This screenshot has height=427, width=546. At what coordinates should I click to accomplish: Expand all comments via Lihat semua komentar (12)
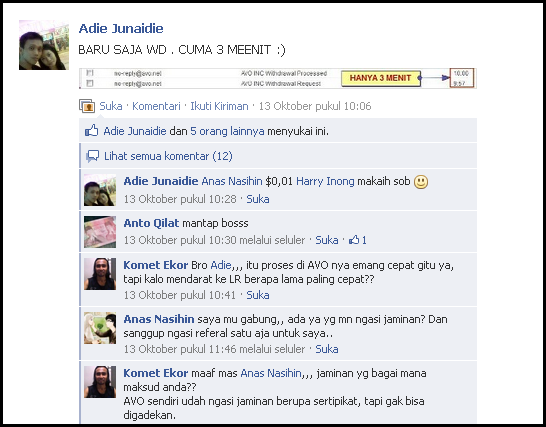pos(168,156)
